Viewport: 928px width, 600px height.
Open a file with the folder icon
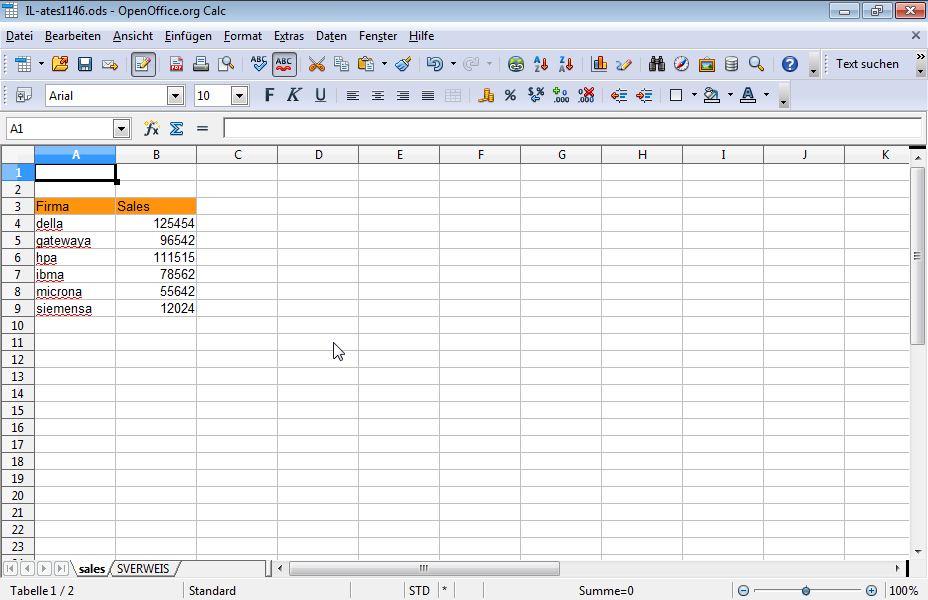[x=60, y=64]
